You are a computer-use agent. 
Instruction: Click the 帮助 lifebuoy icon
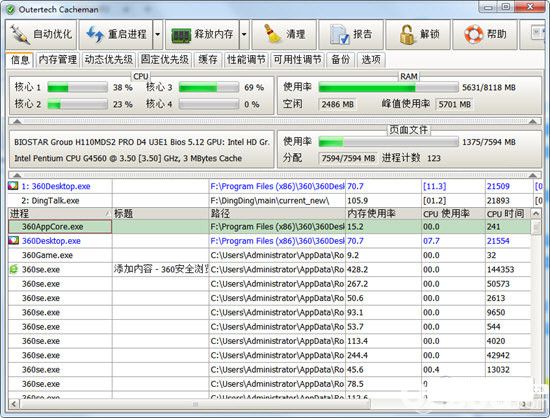pyautogui.click(x=474, y=34)
